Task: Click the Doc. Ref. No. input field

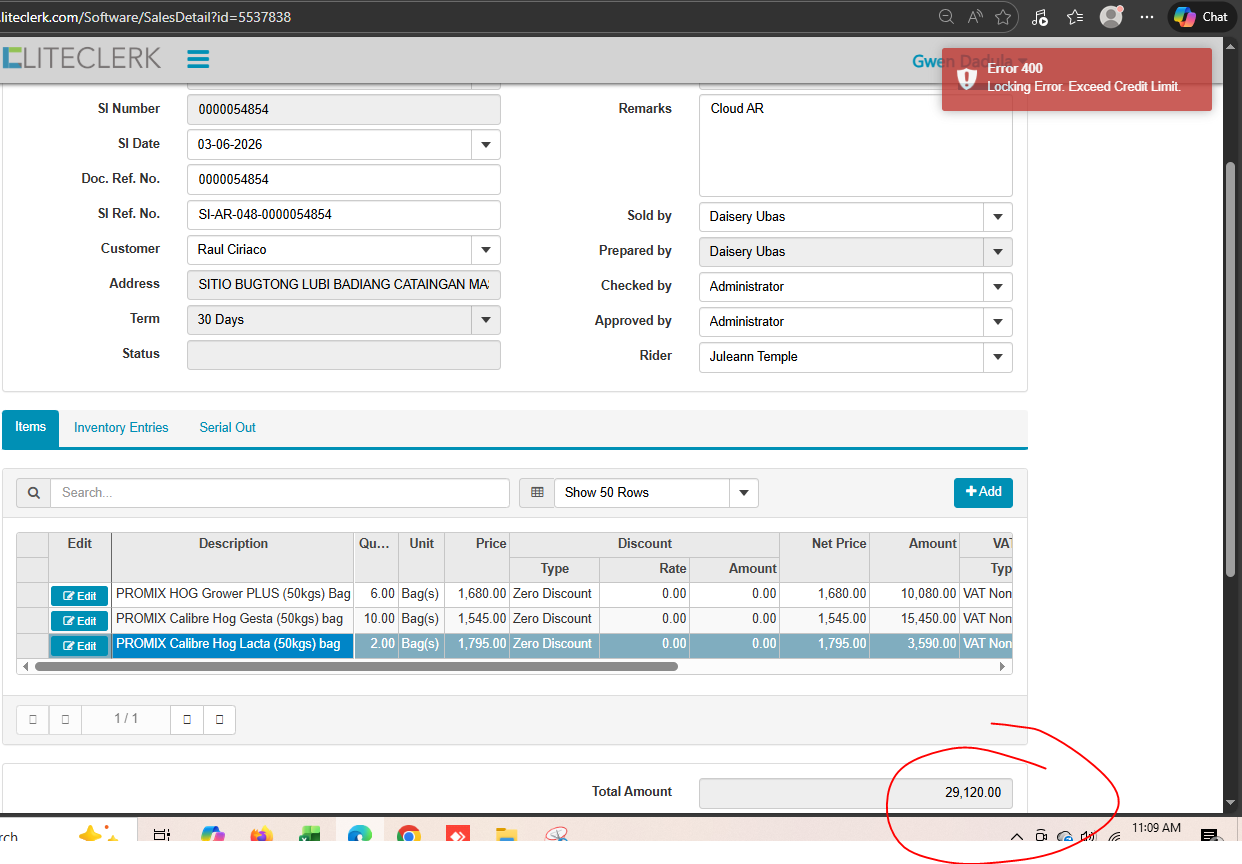Action: (x=343, y=180)
